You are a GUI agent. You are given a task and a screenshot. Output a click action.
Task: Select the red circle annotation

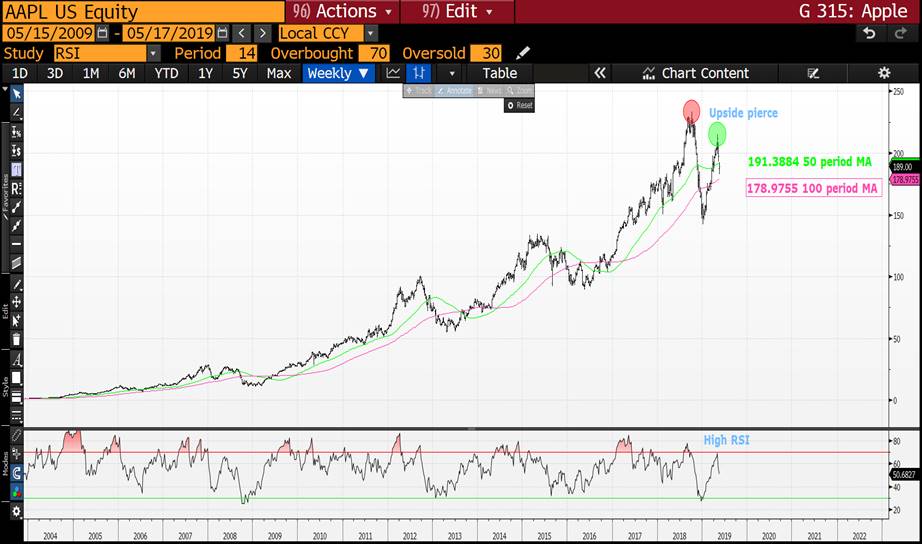click(692, 111)
